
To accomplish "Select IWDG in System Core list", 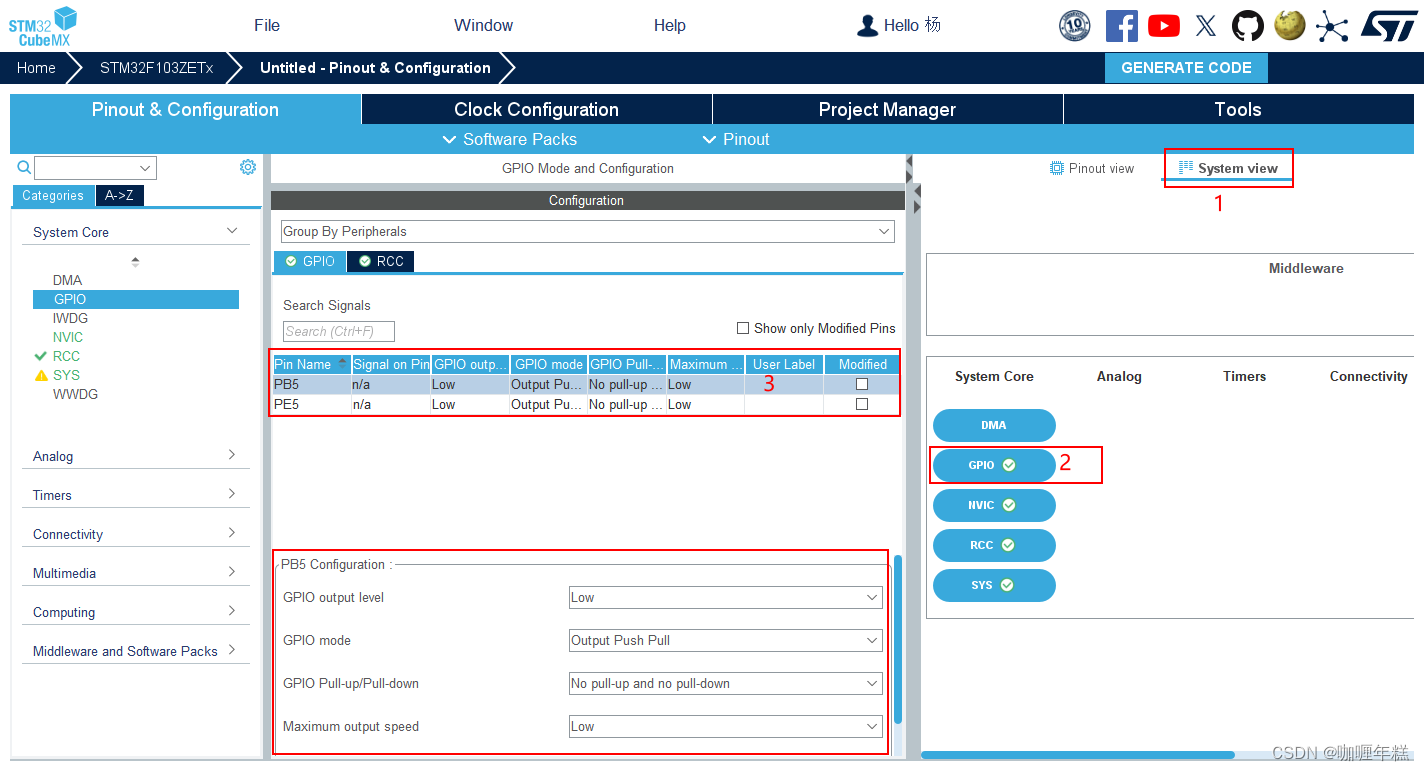I will (70, 318).
